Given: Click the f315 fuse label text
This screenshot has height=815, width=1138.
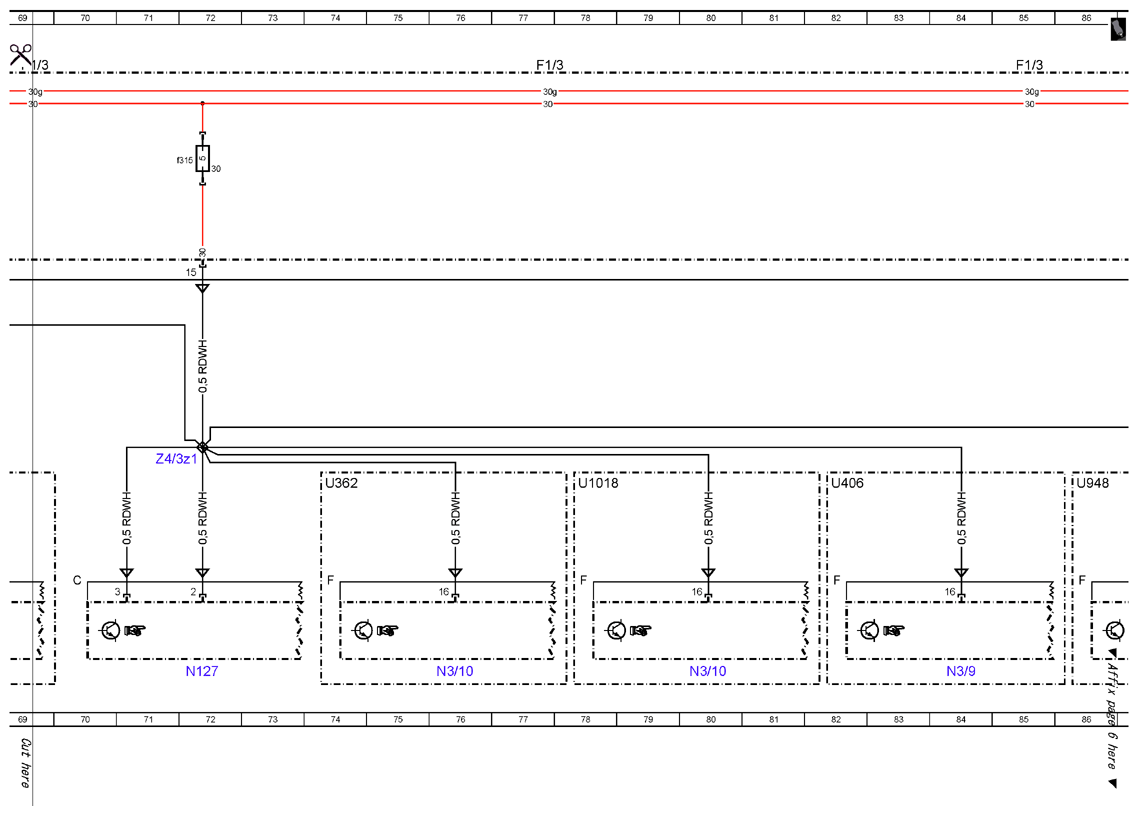Looking at the screenshot, I should pos(184,160).
